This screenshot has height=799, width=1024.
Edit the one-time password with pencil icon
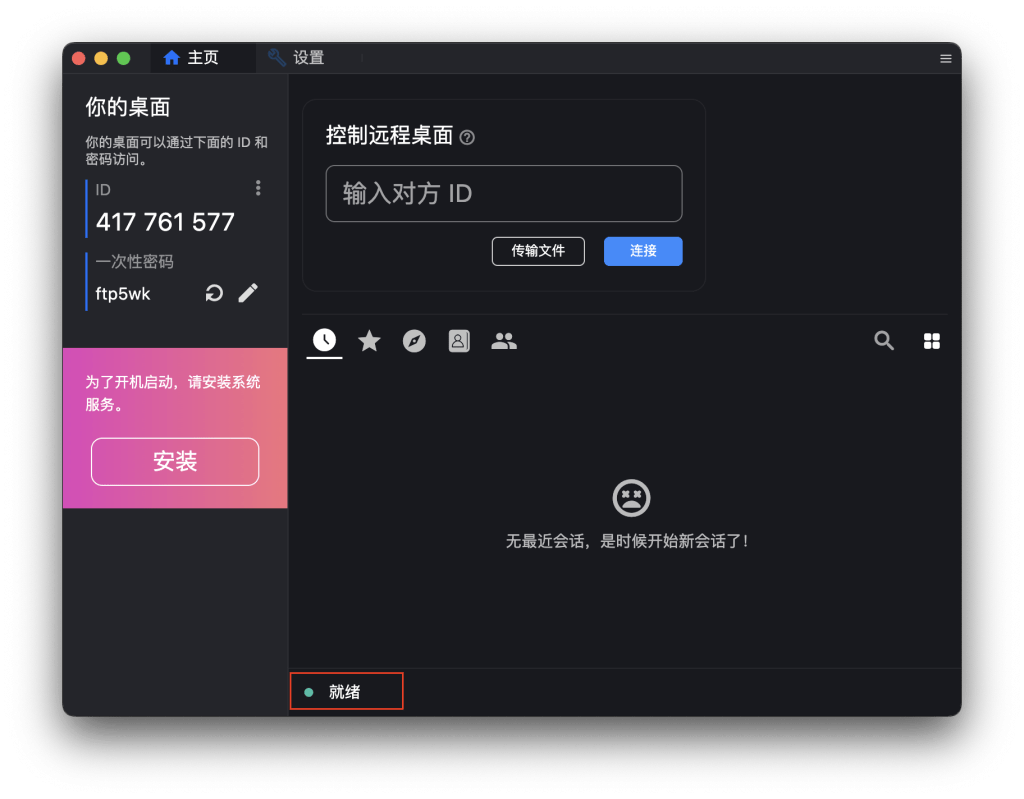pos(248,293)
